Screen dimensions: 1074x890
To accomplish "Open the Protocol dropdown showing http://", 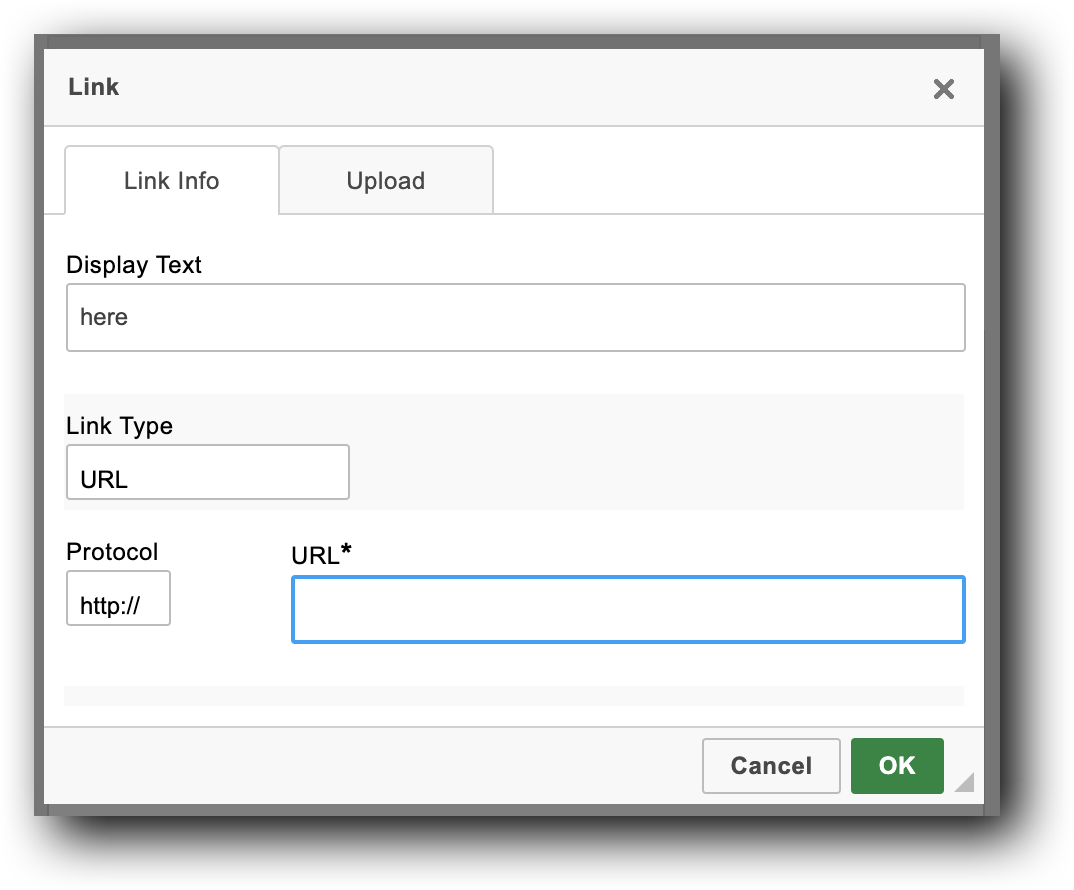I will click(x=118, y=597).
